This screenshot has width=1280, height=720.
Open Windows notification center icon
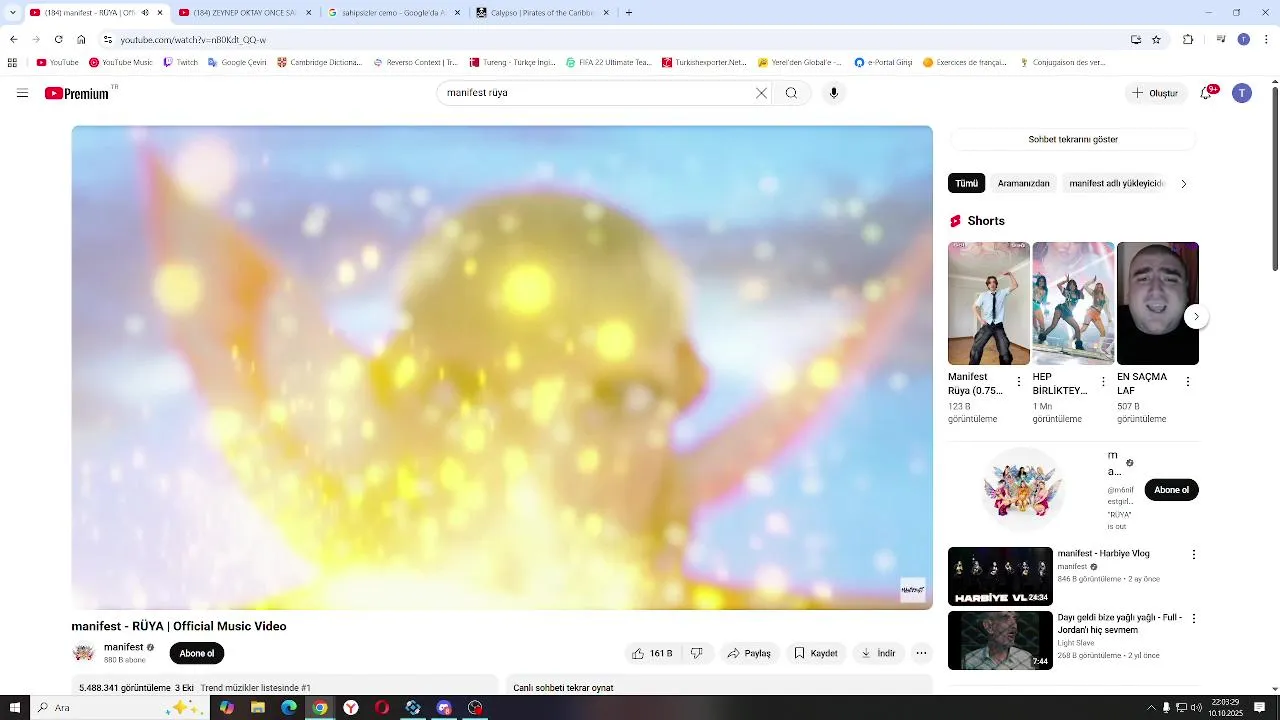pyautogui.click(x=1260, y=707)
